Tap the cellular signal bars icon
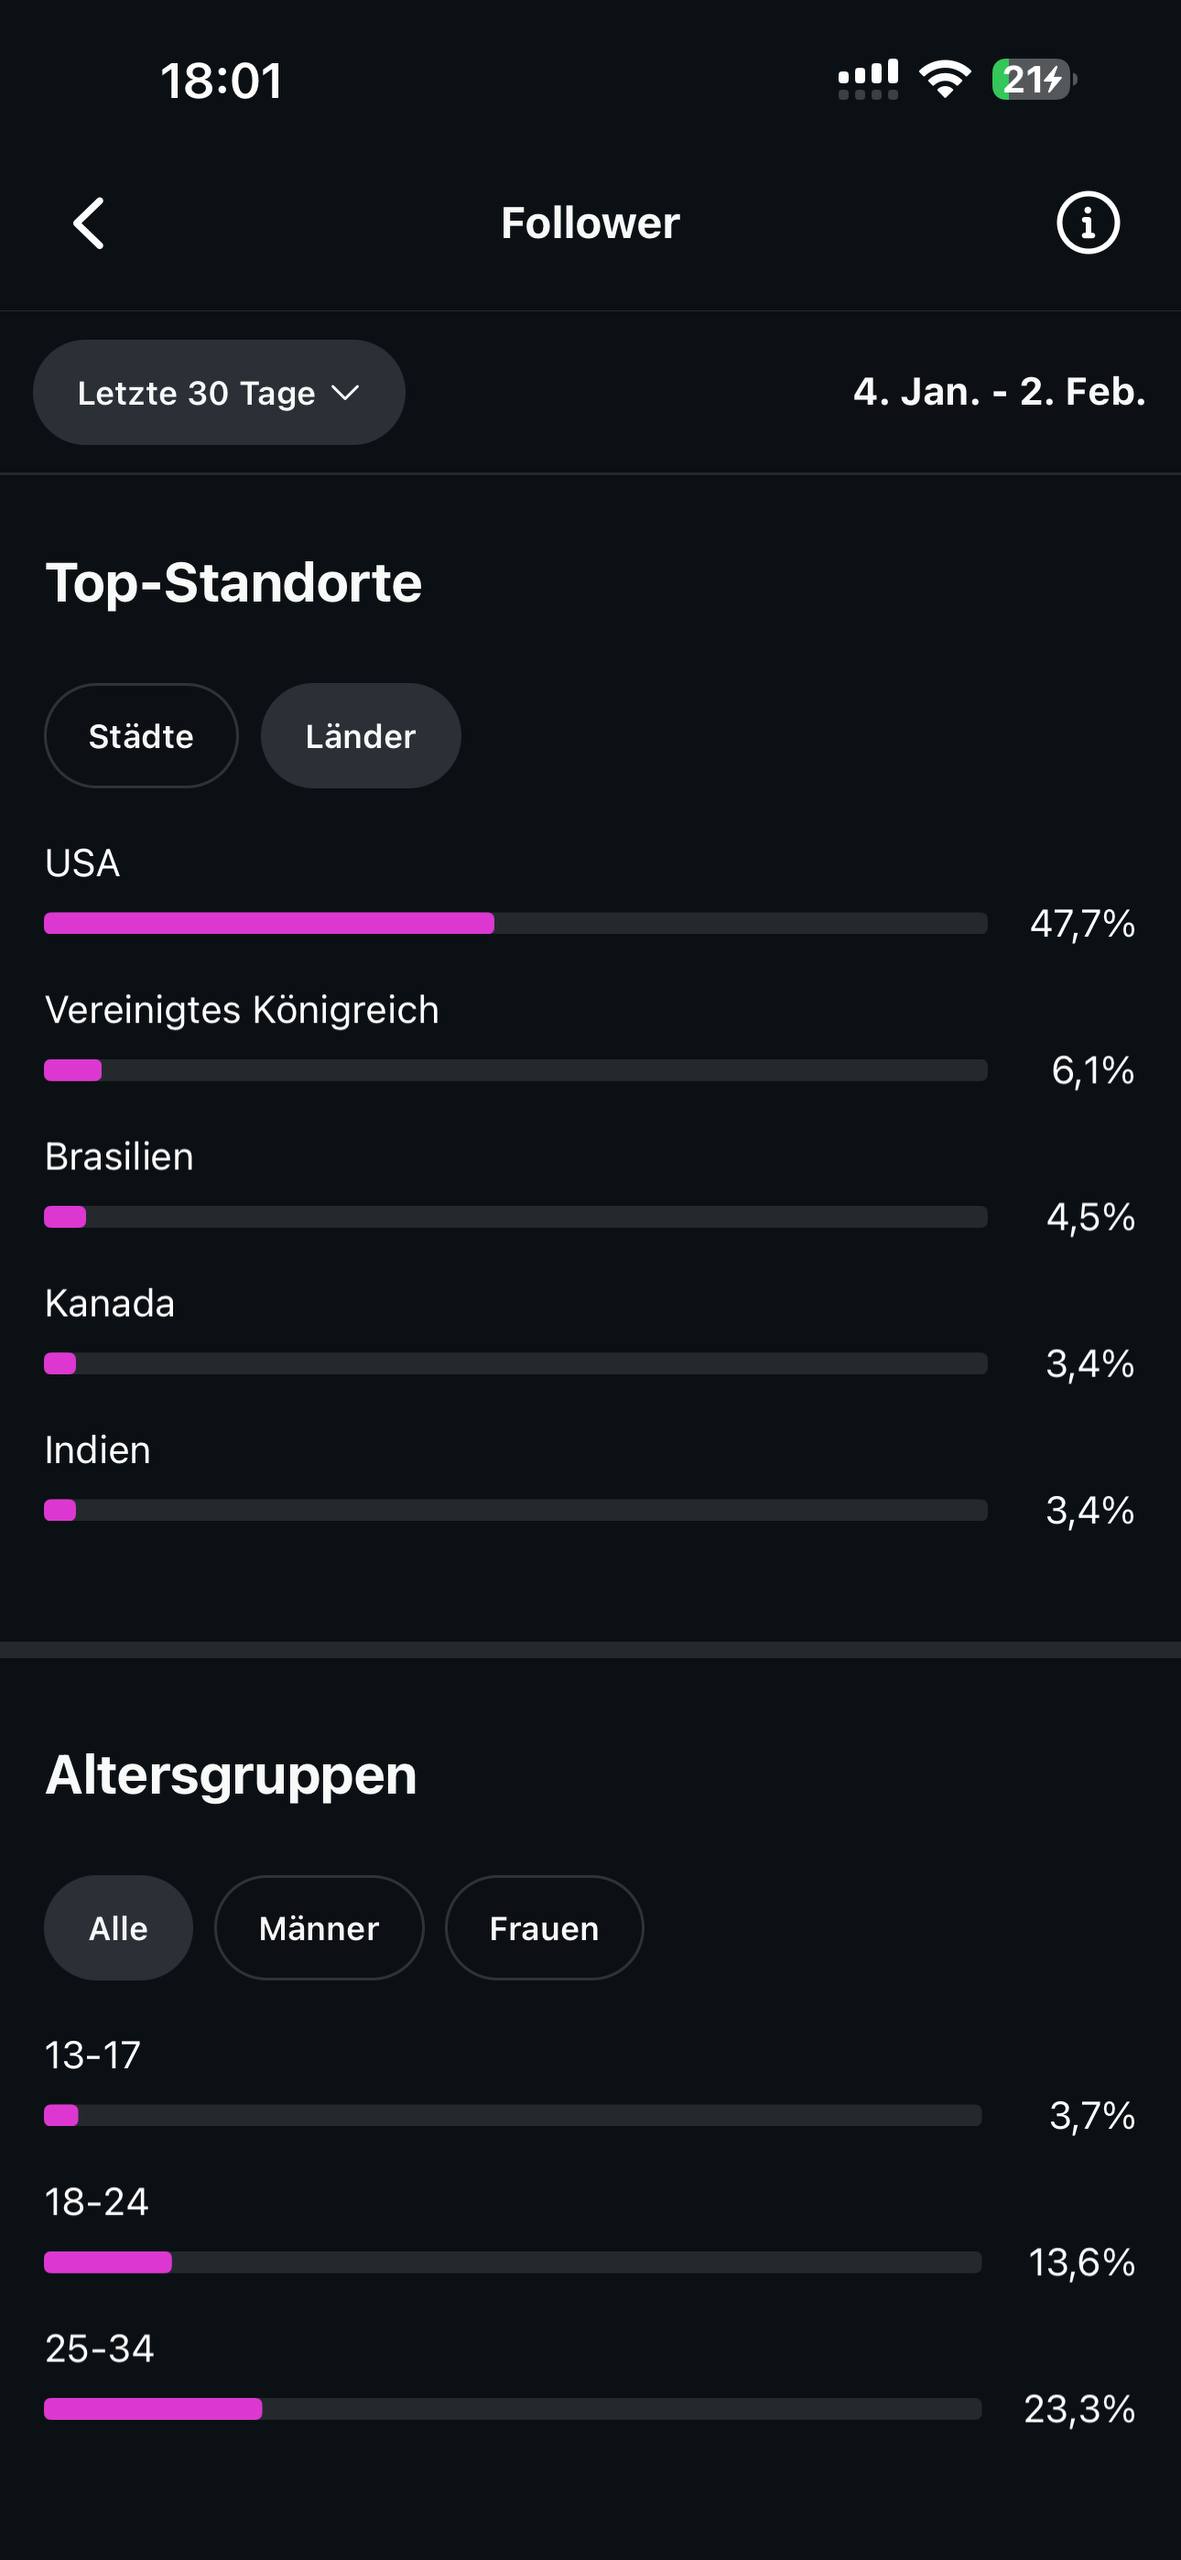The image size is (1181, 2560). 867,79
